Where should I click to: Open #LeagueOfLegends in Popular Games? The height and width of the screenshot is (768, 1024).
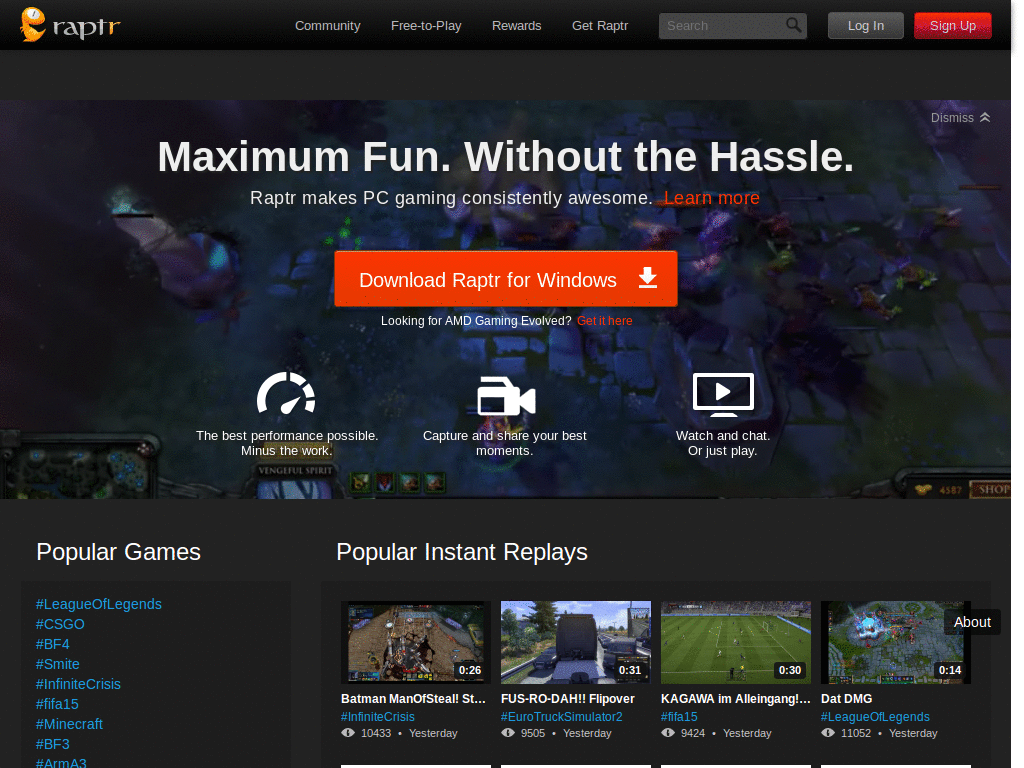(99, 604)
